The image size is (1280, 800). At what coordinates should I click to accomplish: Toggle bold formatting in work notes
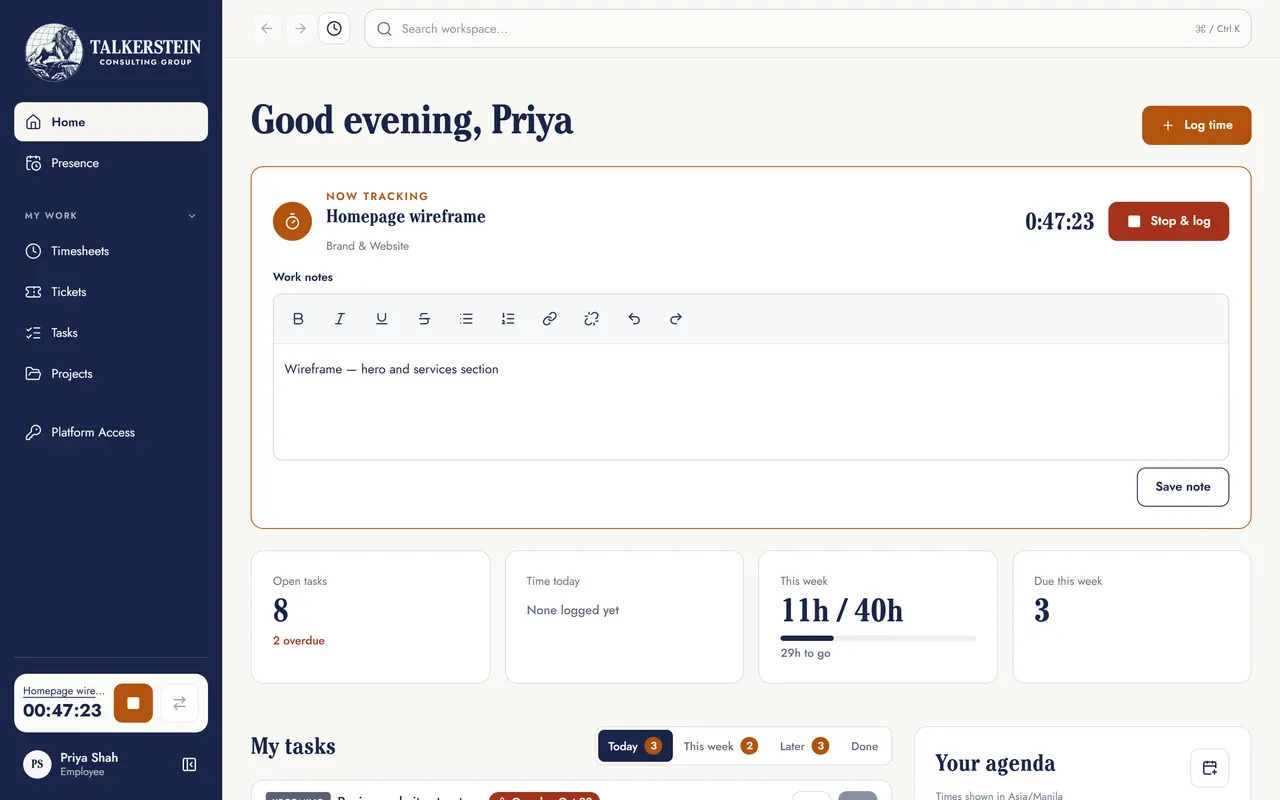(298, 319)
